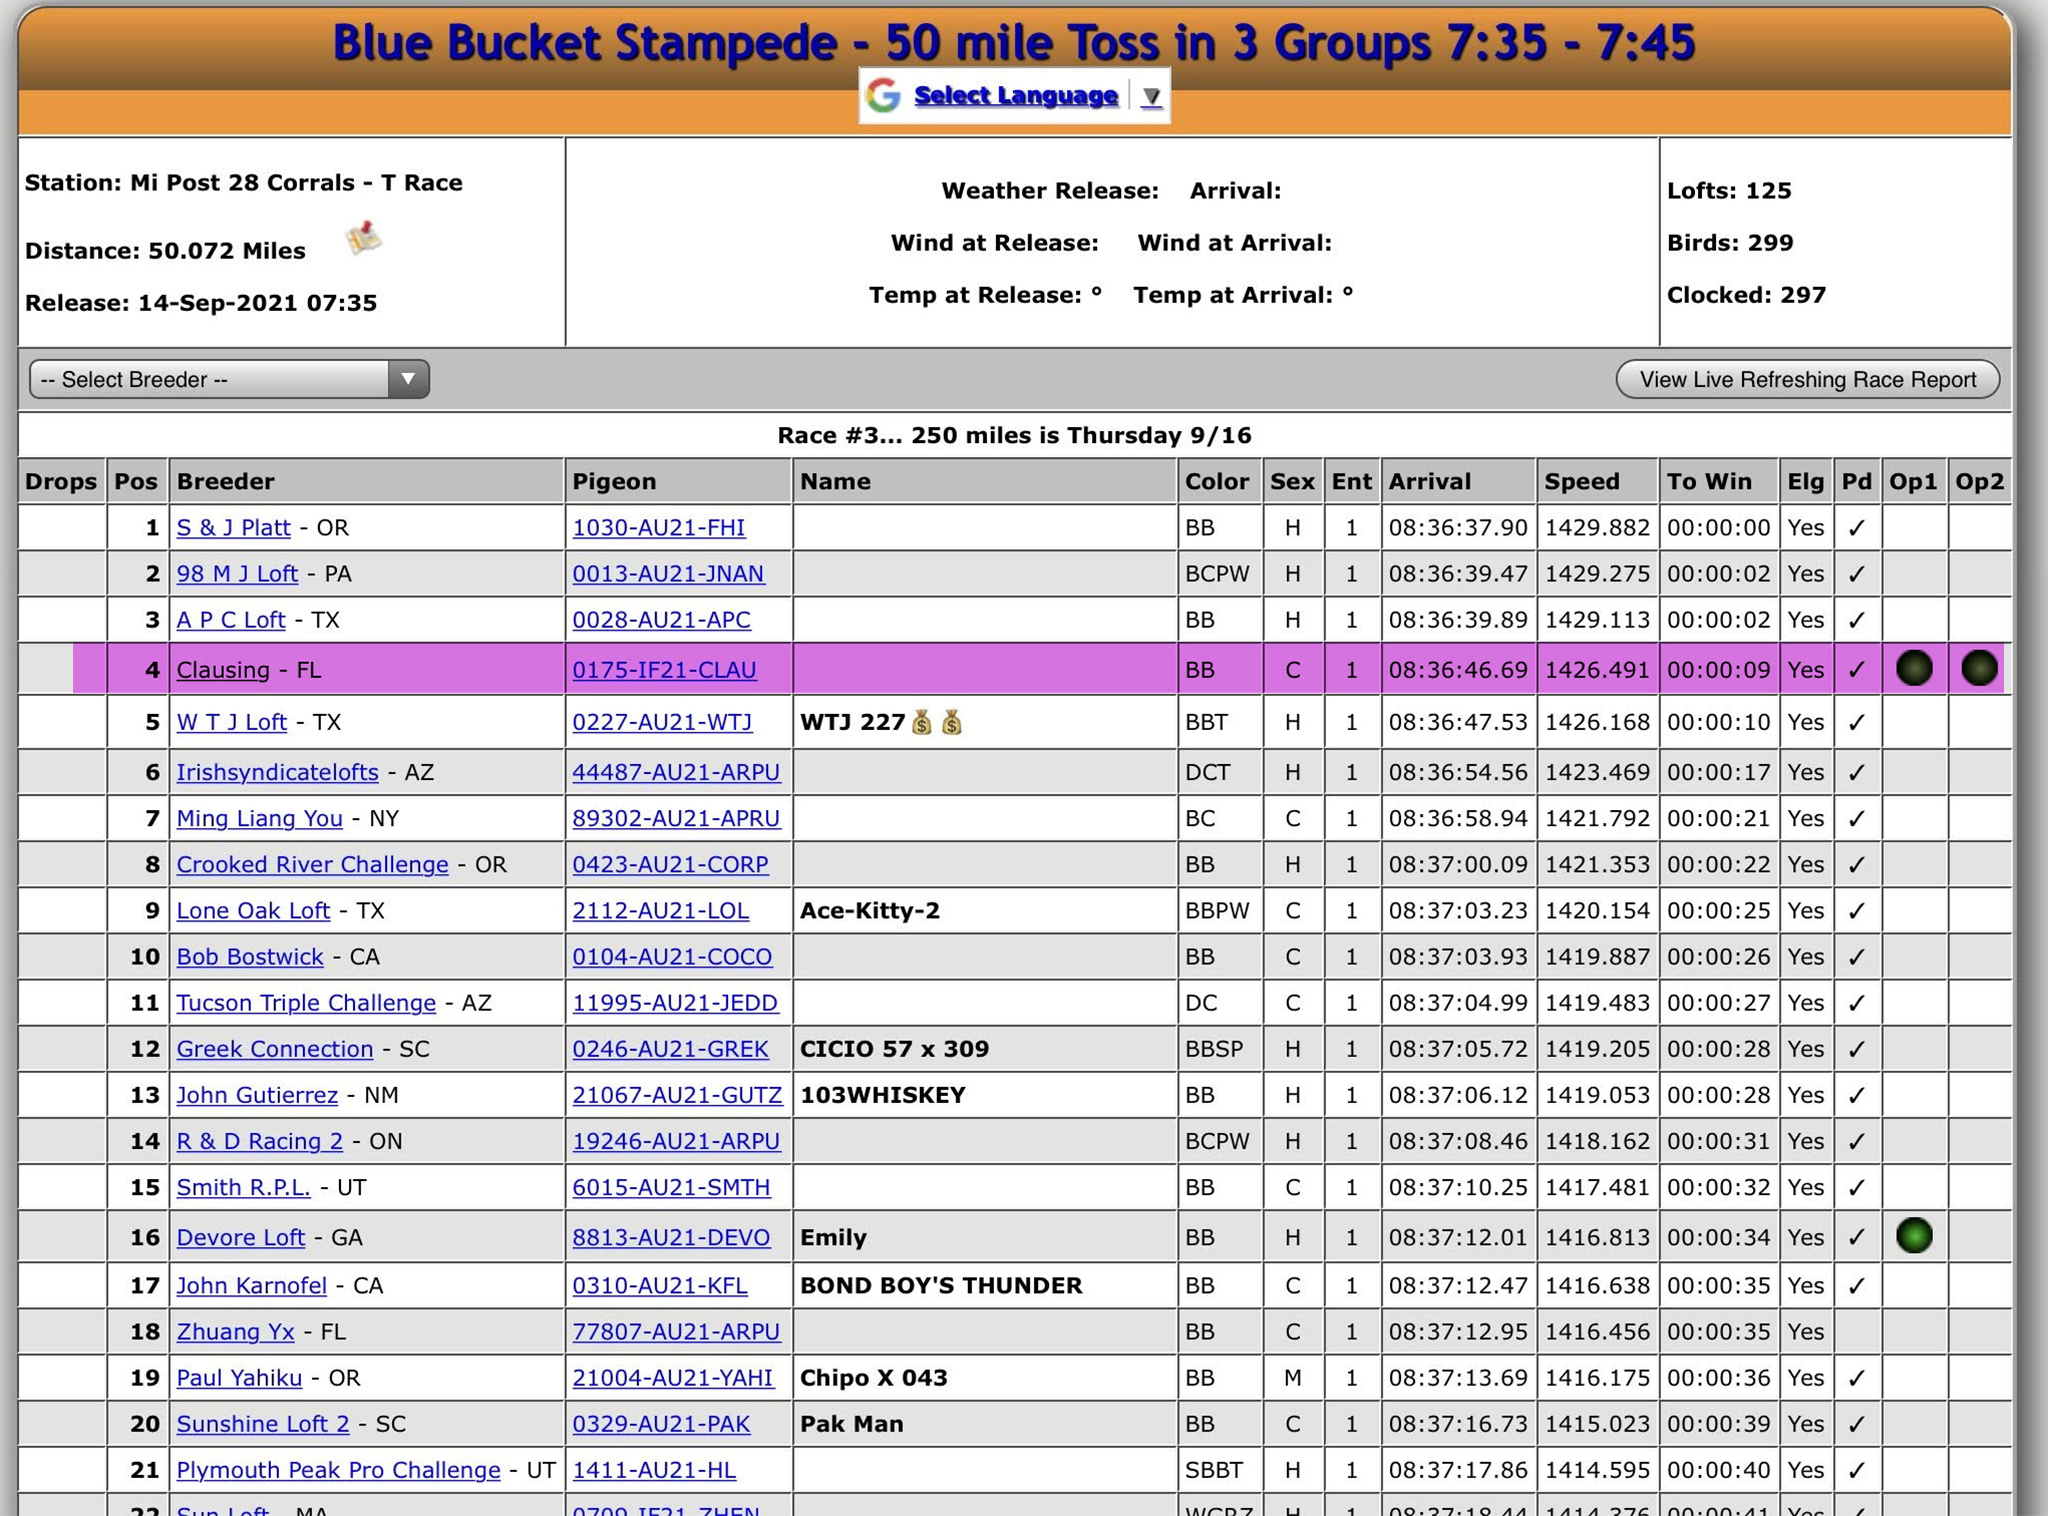Click Op2 dark dot in Clausing row
Viewport: 2048px width, 1516px height.
(x=1979, y=668)
